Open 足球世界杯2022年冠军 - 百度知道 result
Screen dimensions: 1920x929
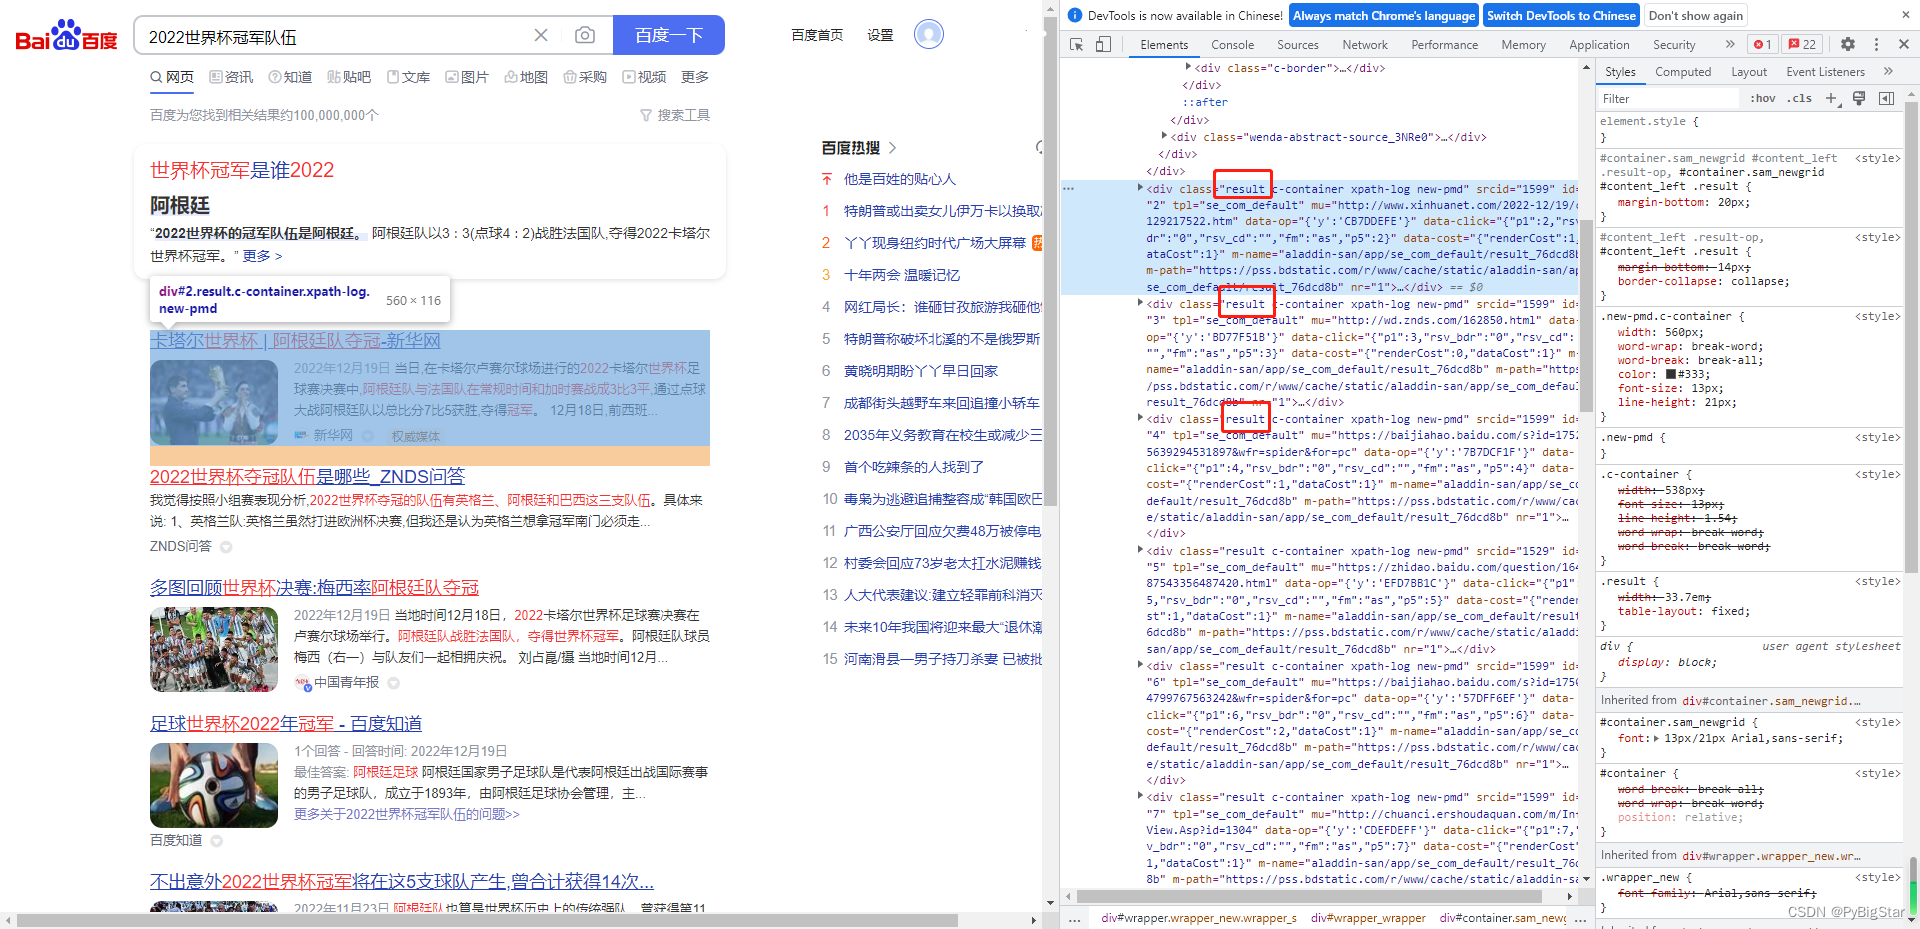(286, 723)
